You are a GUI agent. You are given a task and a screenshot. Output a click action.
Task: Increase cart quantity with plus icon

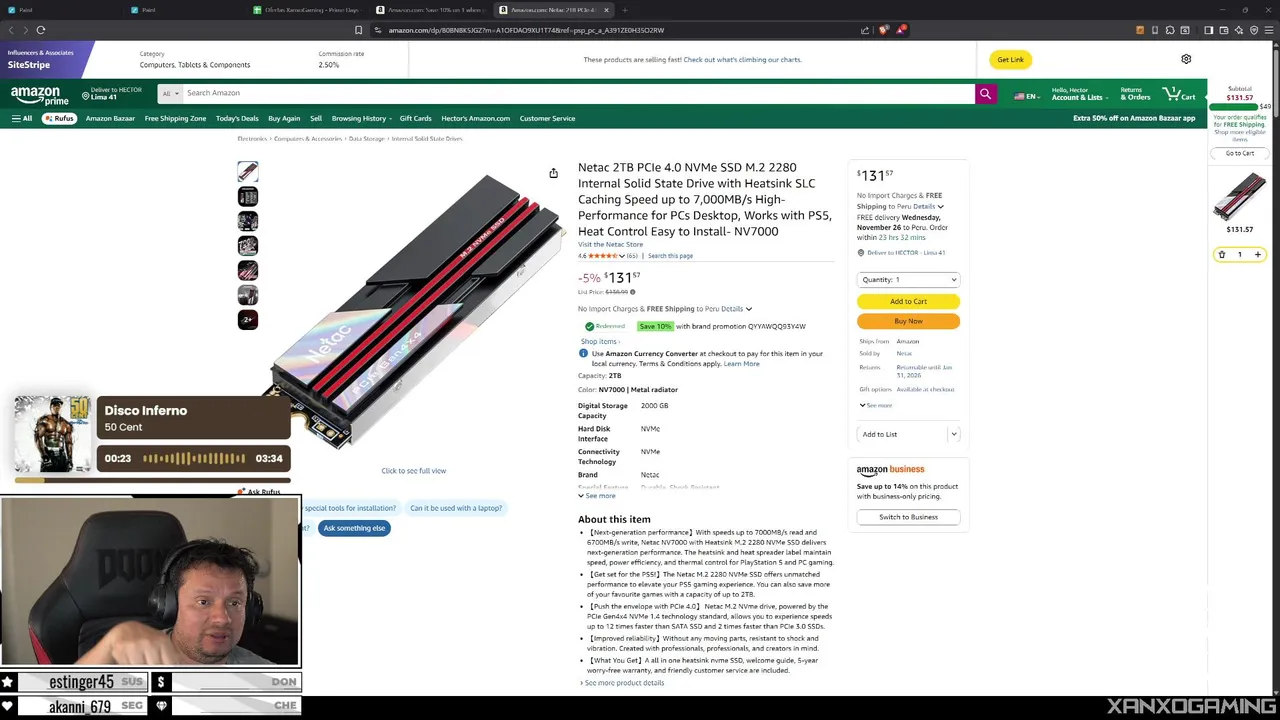[x=1258, y=255]
